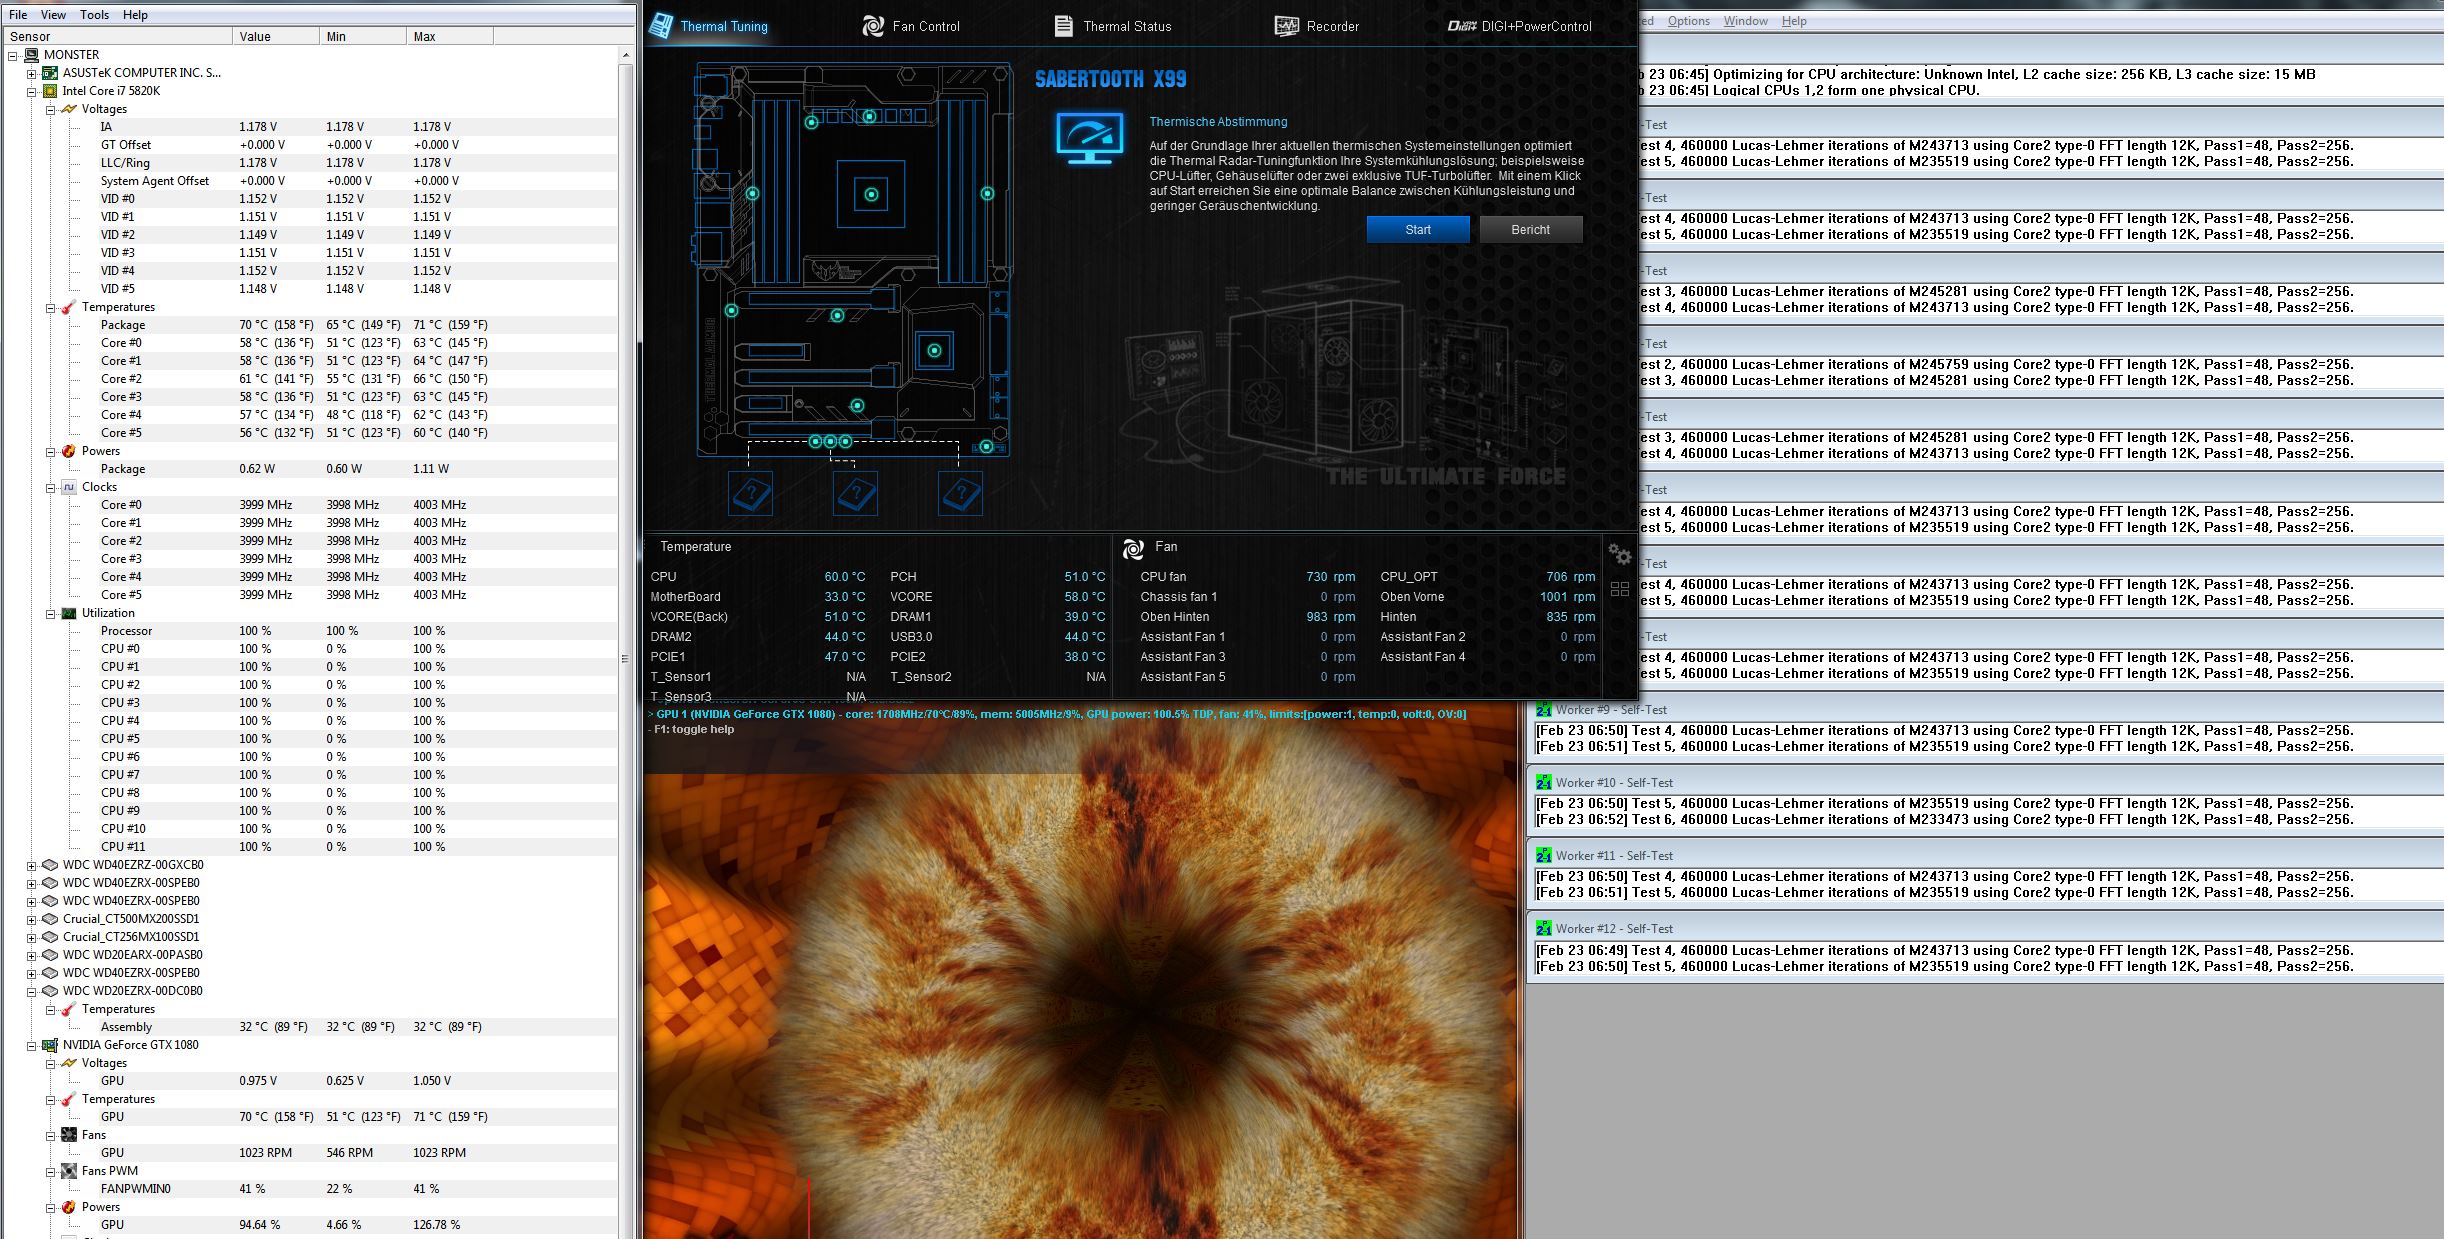Image resolution: width=2444 pixels, height=1239 pixels.
Task: Click the Intel Core i7 processor icon
Action: point(50,91)
